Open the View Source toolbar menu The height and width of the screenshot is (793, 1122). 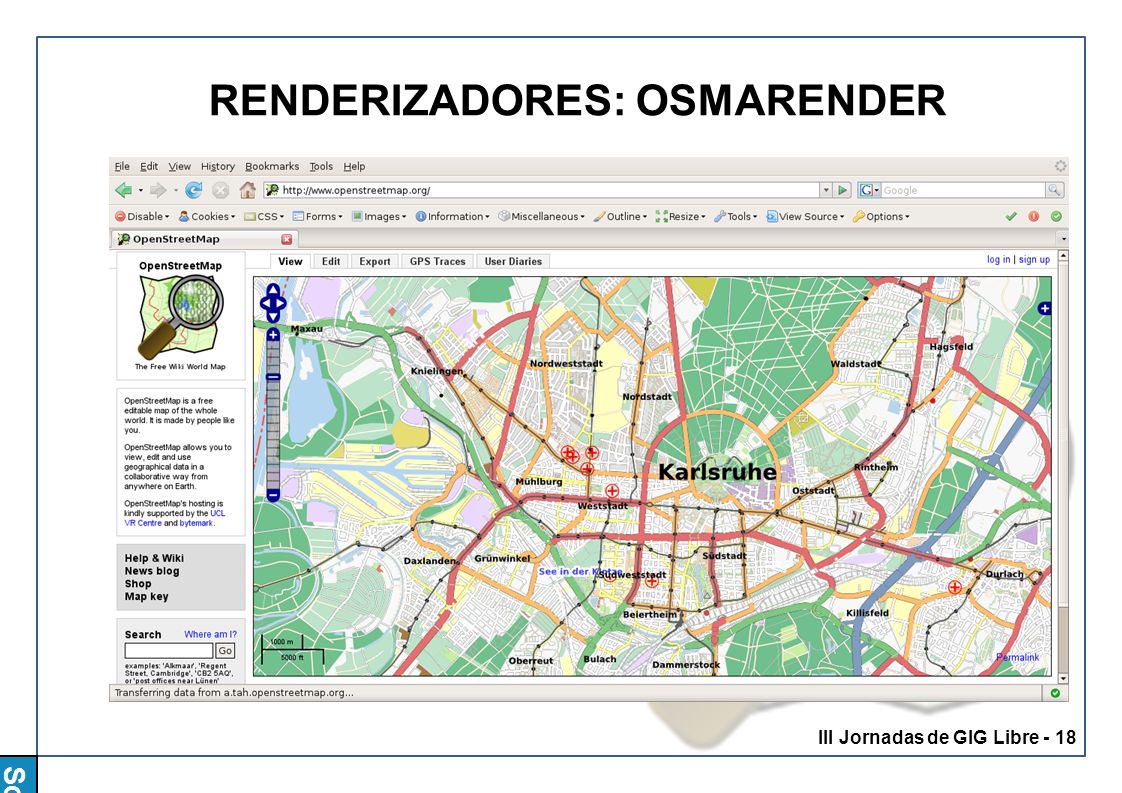(805, 216)
